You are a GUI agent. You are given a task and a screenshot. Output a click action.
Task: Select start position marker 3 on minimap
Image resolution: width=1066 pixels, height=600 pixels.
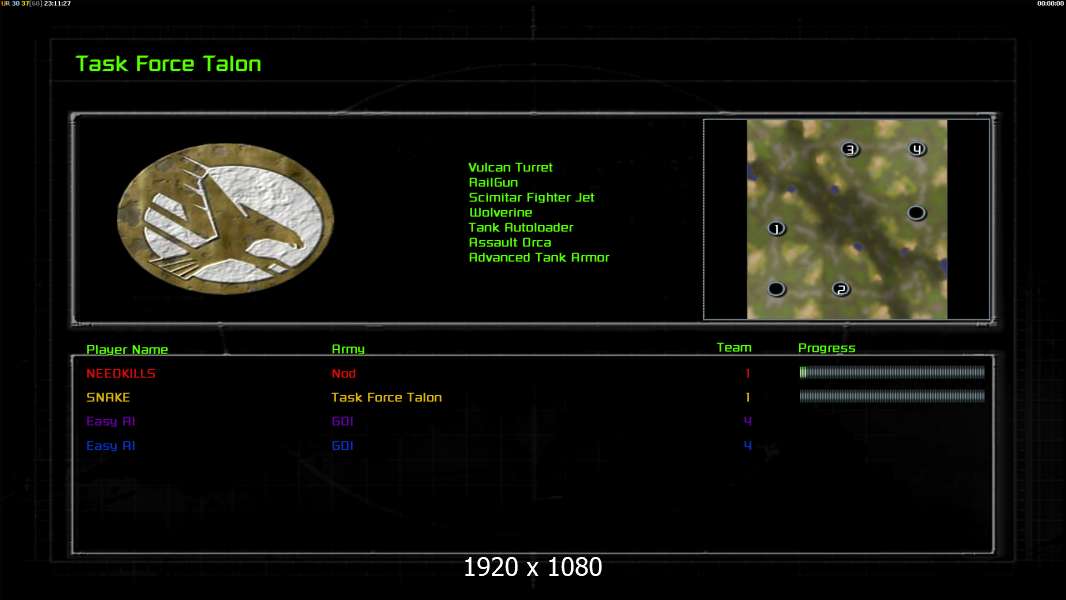[850, 149]
